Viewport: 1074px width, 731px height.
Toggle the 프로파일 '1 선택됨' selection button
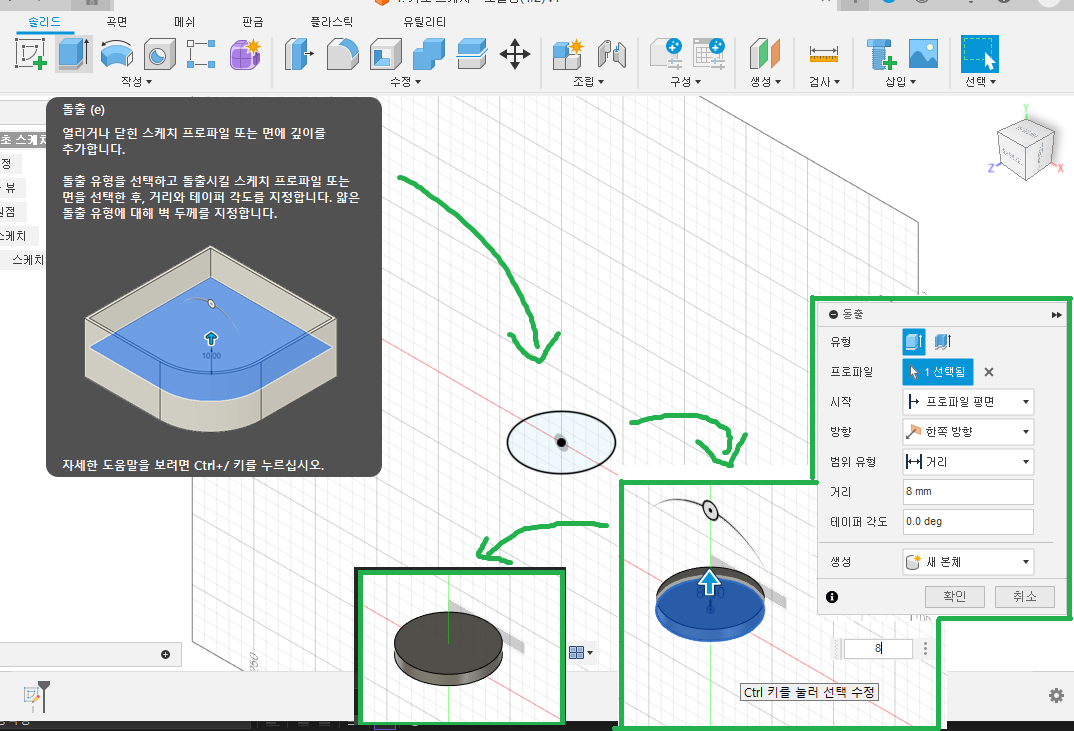[938, 372]
